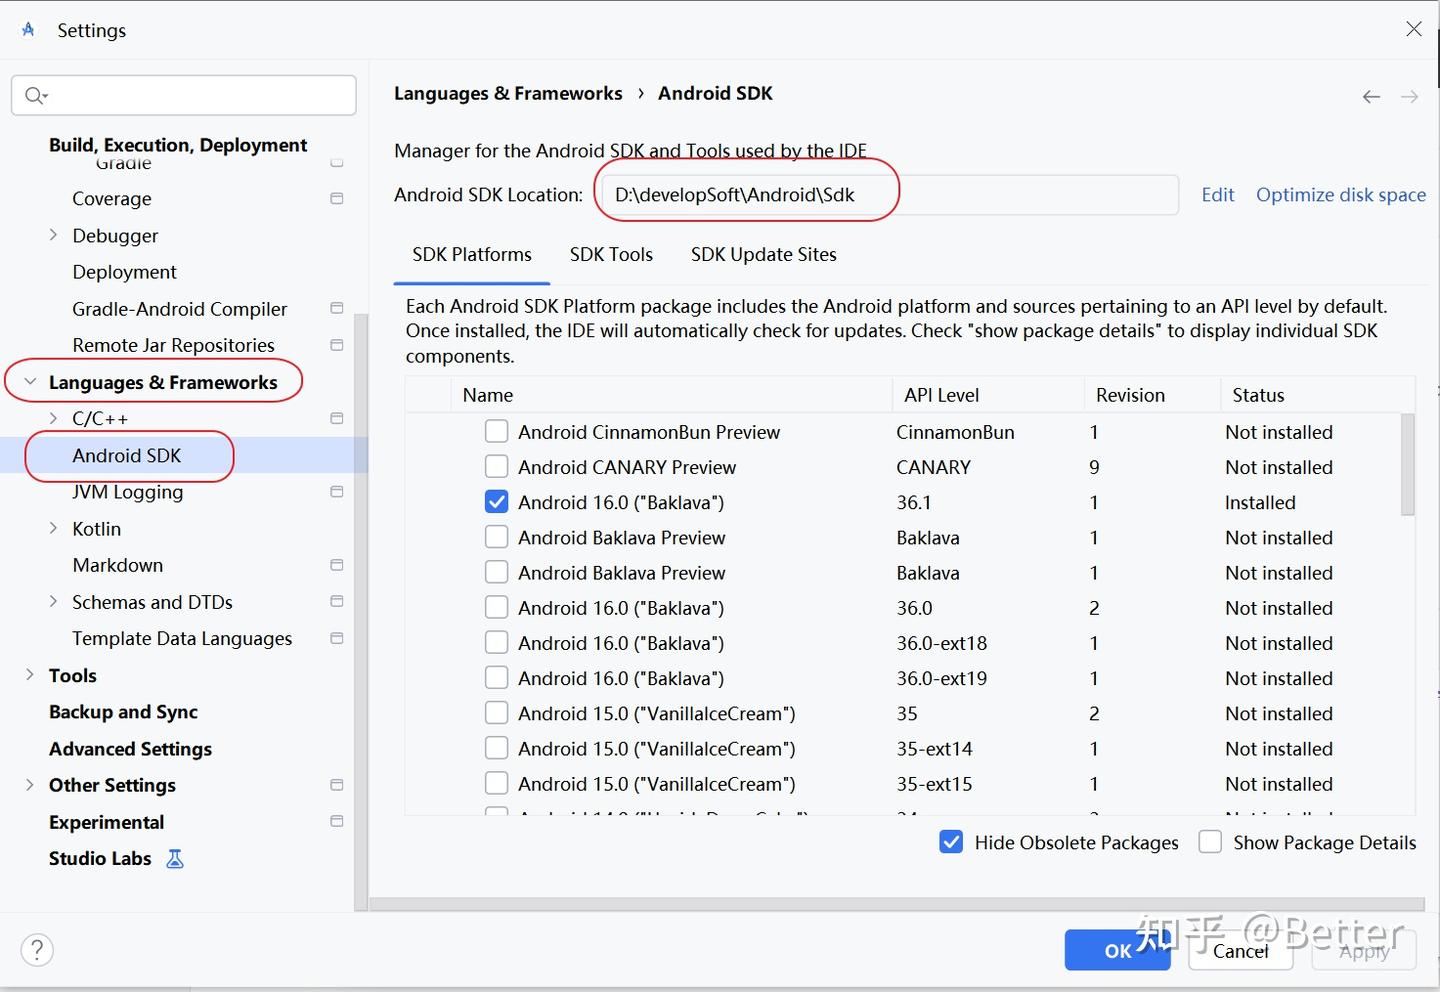Image resolution: width=1440 pixels, height=992 pixels.
Task: Click horizontal scrollbar below SDK panel
Action: 898,904
